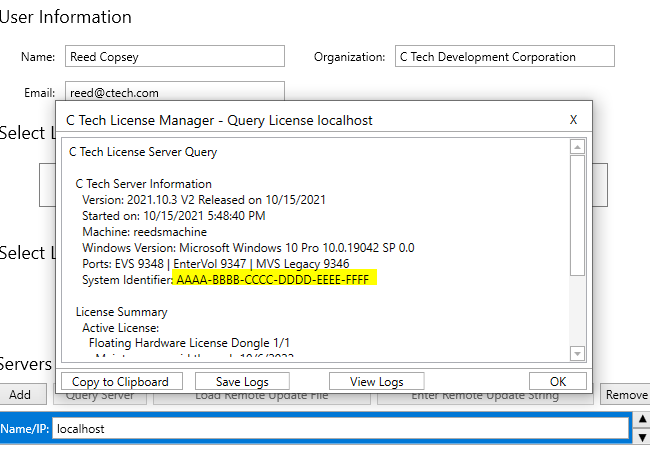Move server down with the down arrow
650x465 pixels.
pyautogui.click(x=642, y=436)
